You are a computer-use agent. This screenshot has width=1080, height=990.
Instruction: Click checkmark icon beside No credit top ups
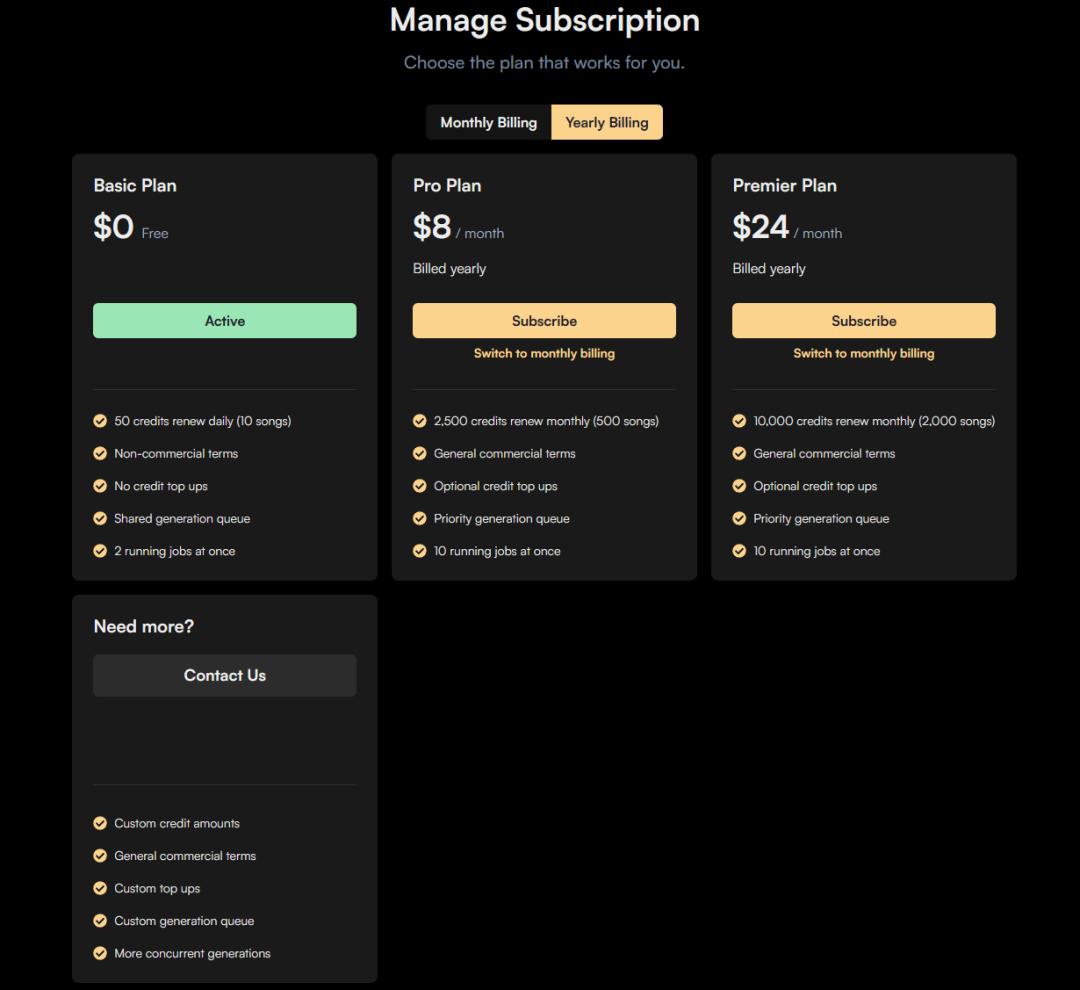coord(100,486)
